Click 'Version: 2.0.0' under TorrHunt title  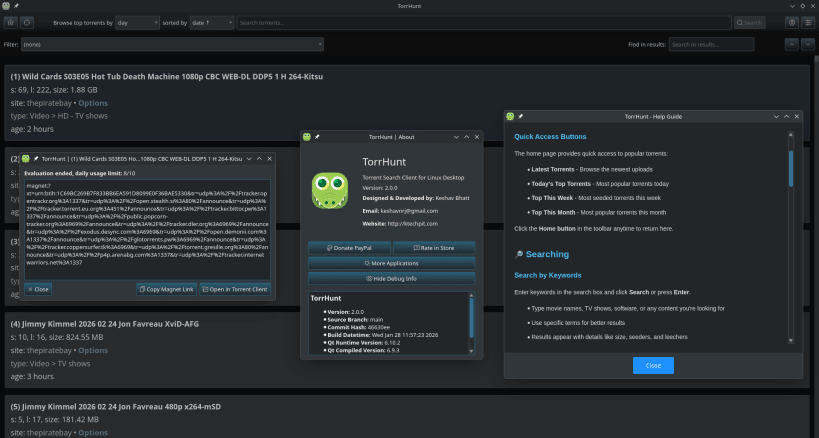tap(380, 187)
